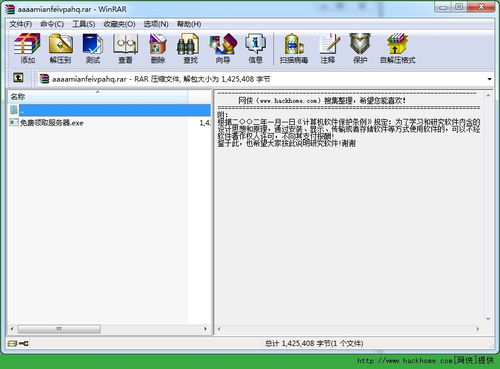
Task: Expand the address bar path dropdown
Action: (489, 79)
